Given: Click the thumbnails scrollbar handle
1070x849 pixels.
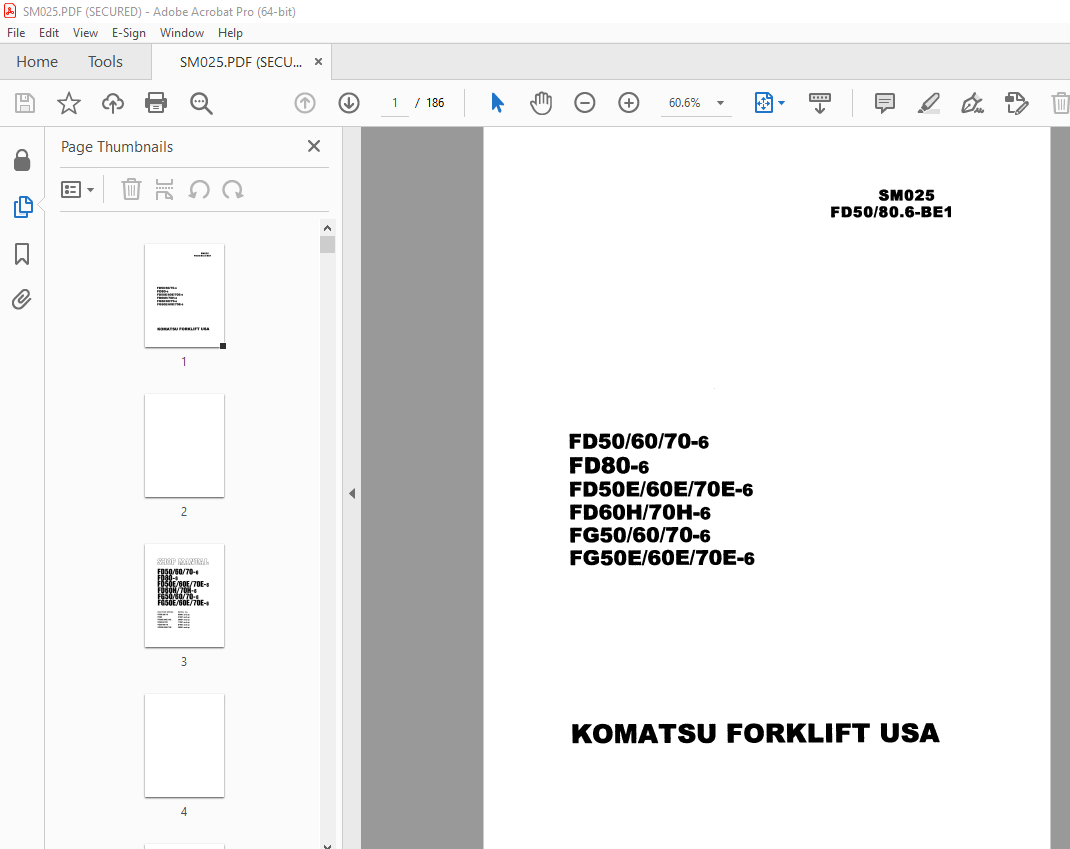Looking at the screenshot, I should coord(328,244).
